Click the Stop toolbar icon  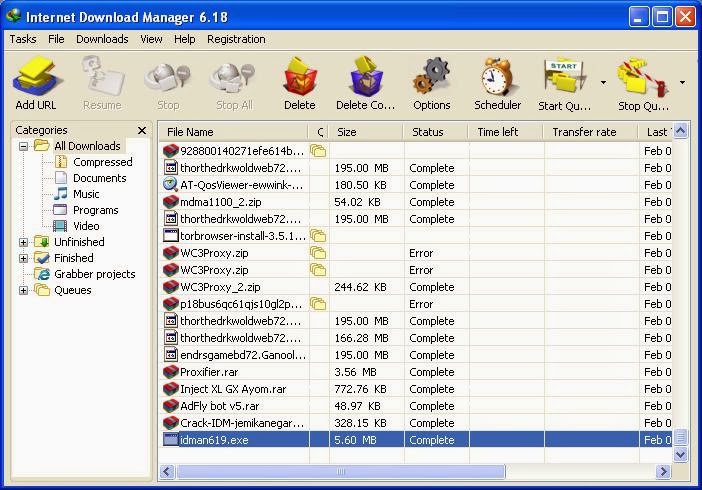point(168,77)
